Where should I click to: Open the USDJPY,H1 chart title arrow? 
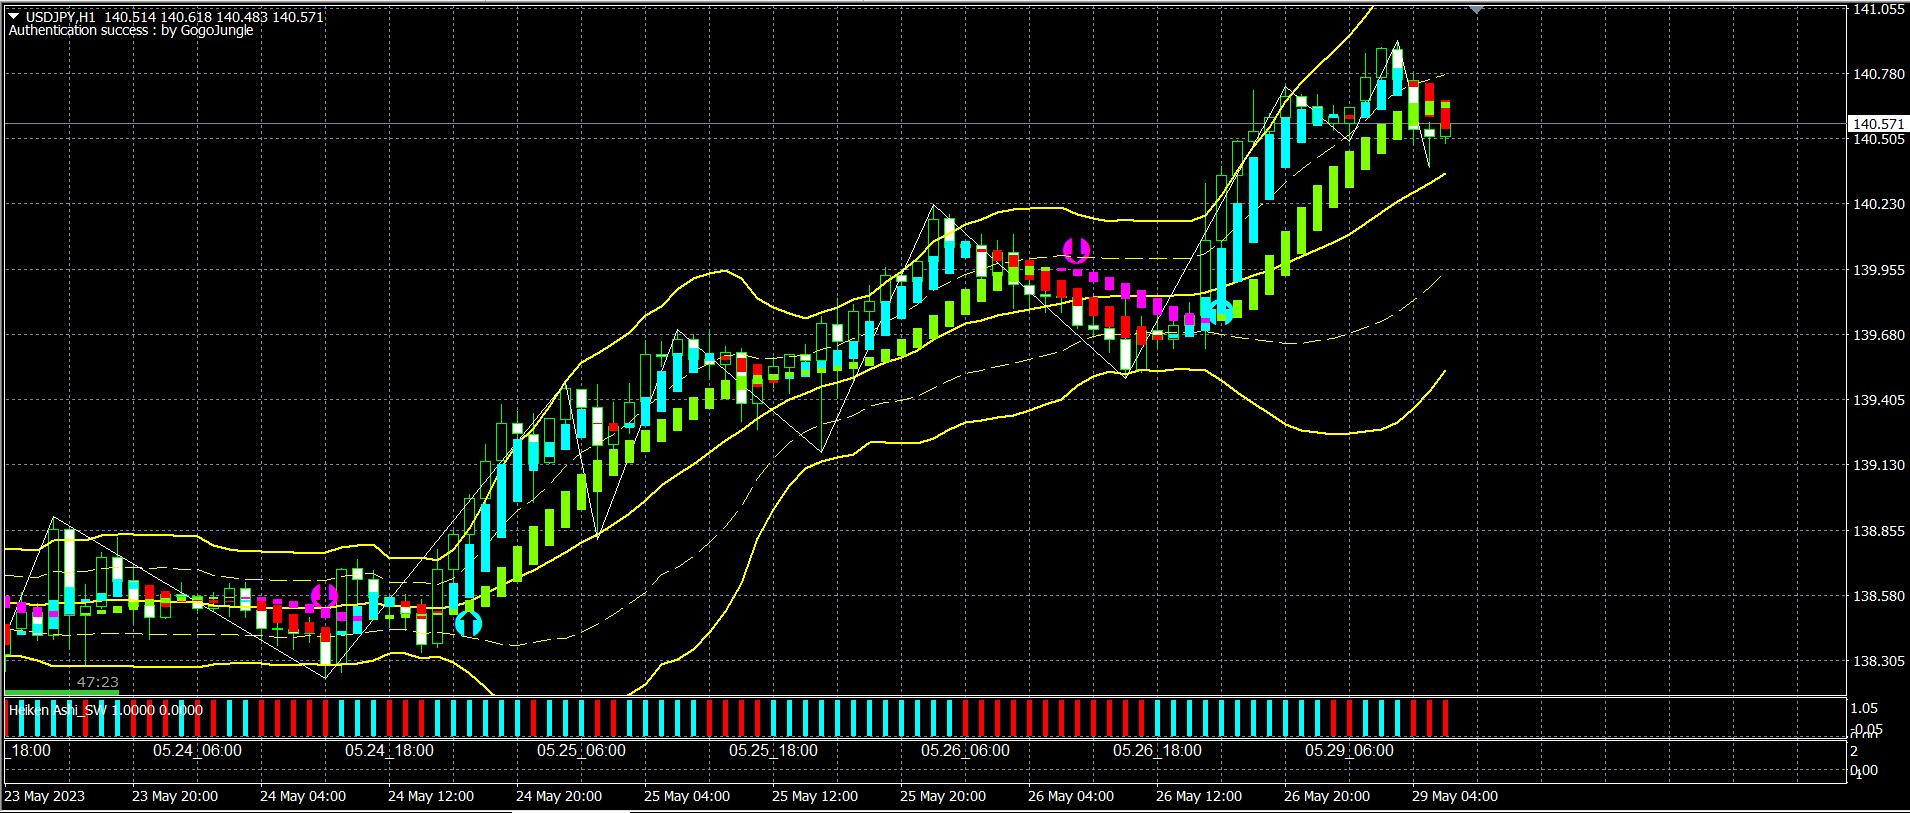[x=14, y=16]
